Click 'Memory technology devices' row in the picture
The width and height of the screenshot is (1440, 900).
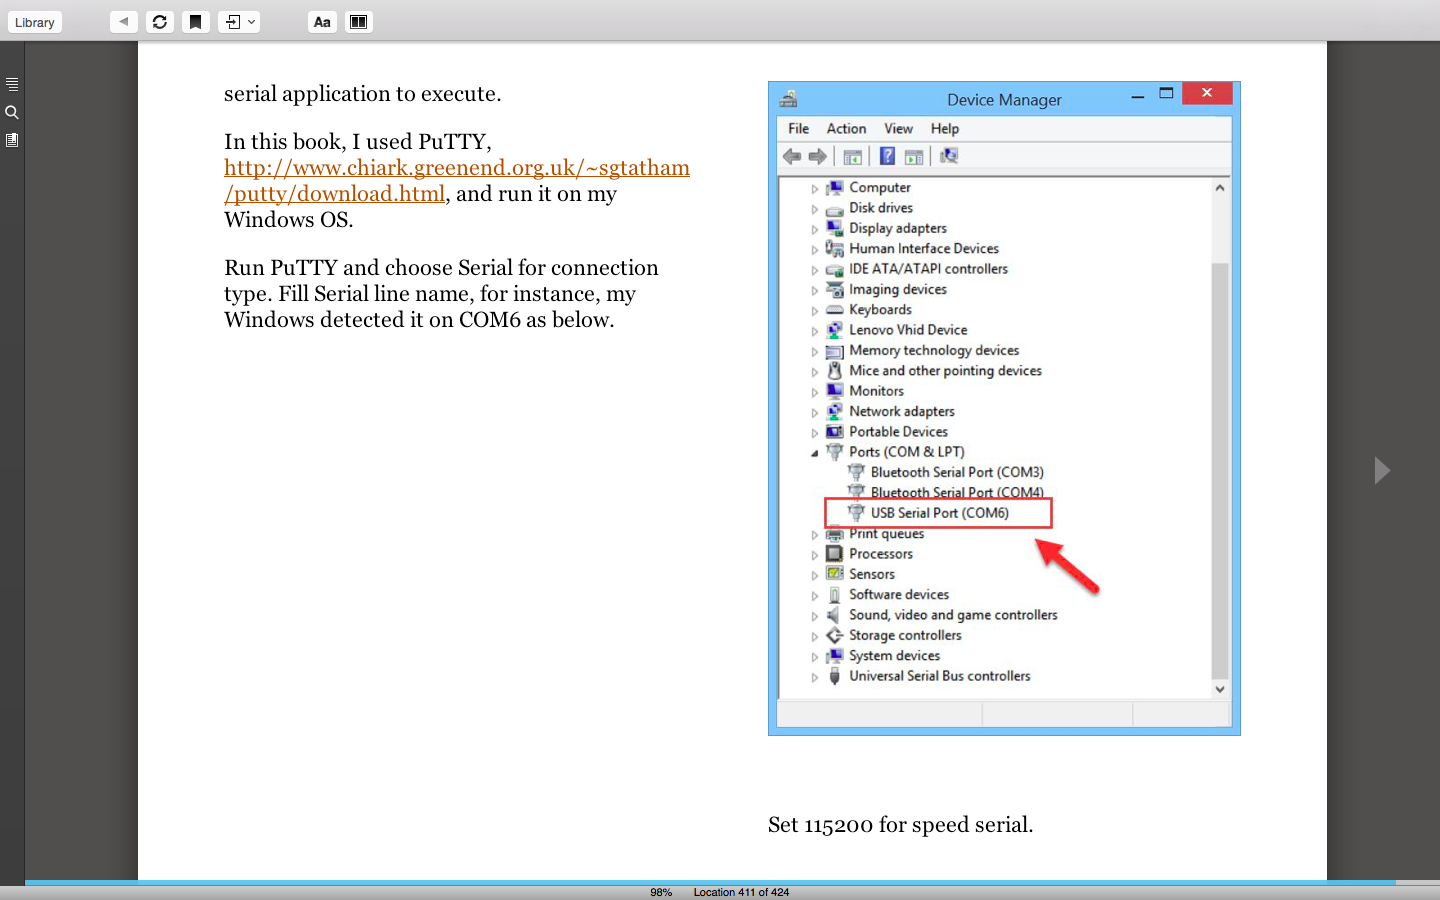[922, 350]
